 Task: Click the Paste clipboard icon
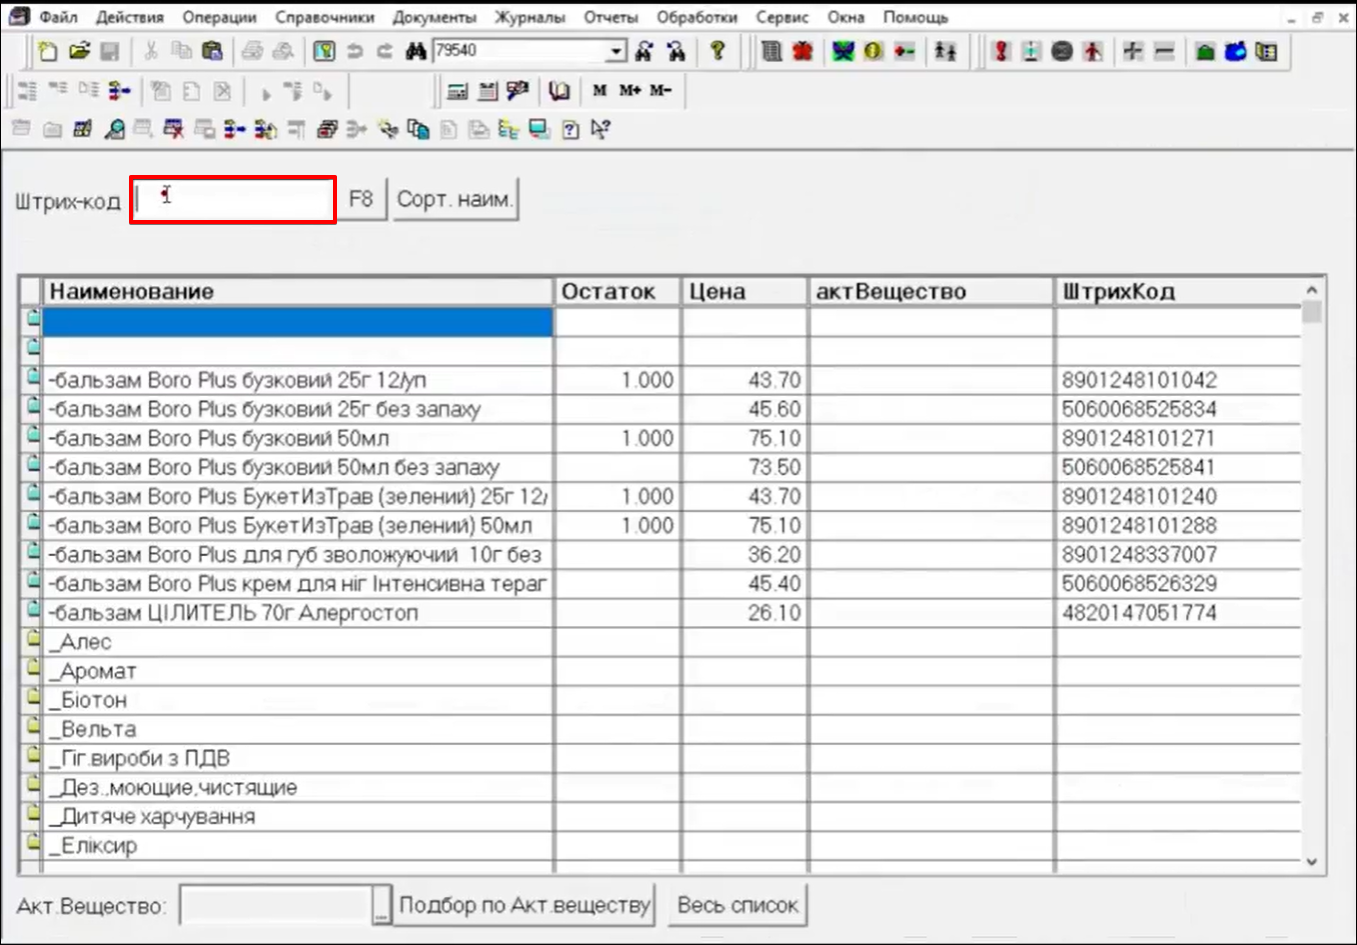tap(212, 51)
